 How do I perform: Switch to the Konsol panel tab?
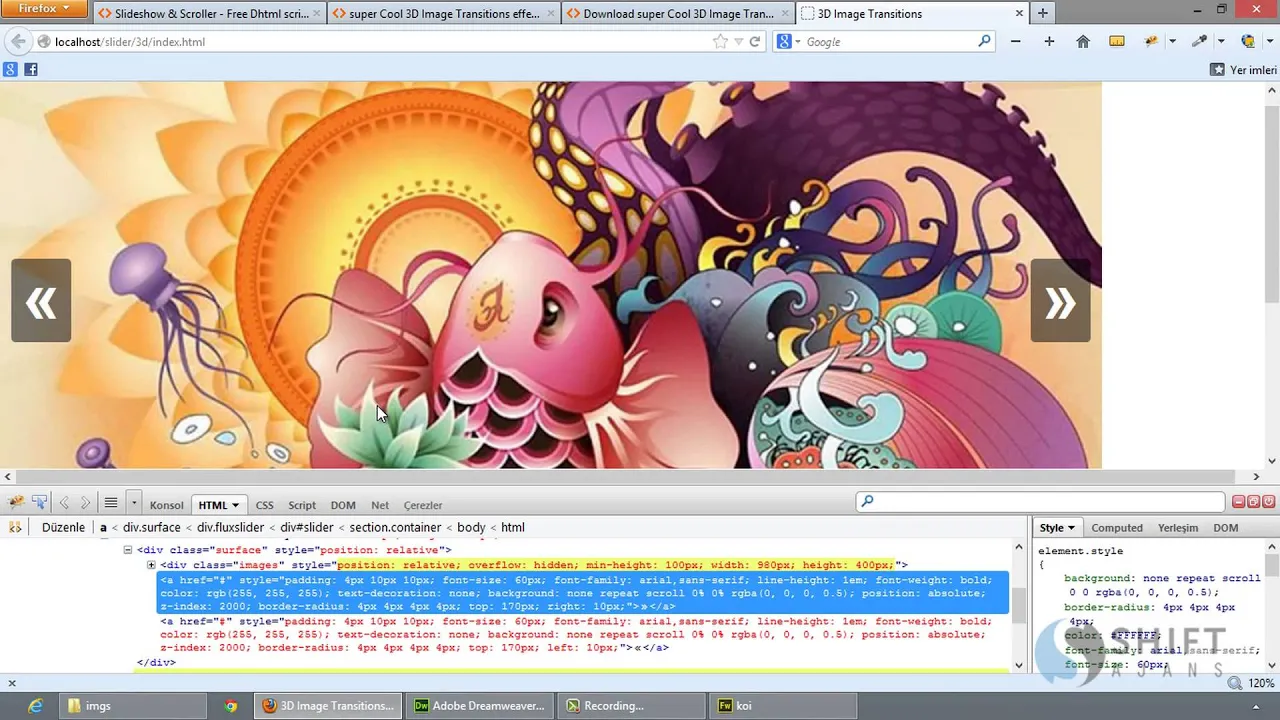(x=167, y=505)
